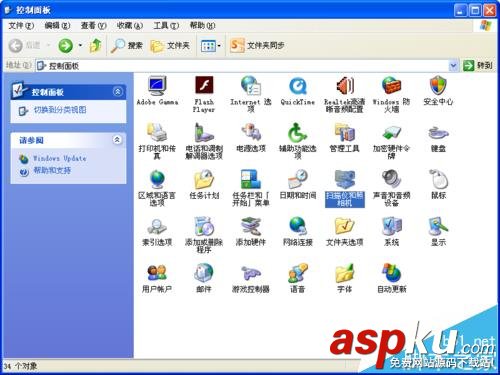Open 字体 fonts folder icon
500x375 pixels.
pyautogui.click(x=345, y=273)
